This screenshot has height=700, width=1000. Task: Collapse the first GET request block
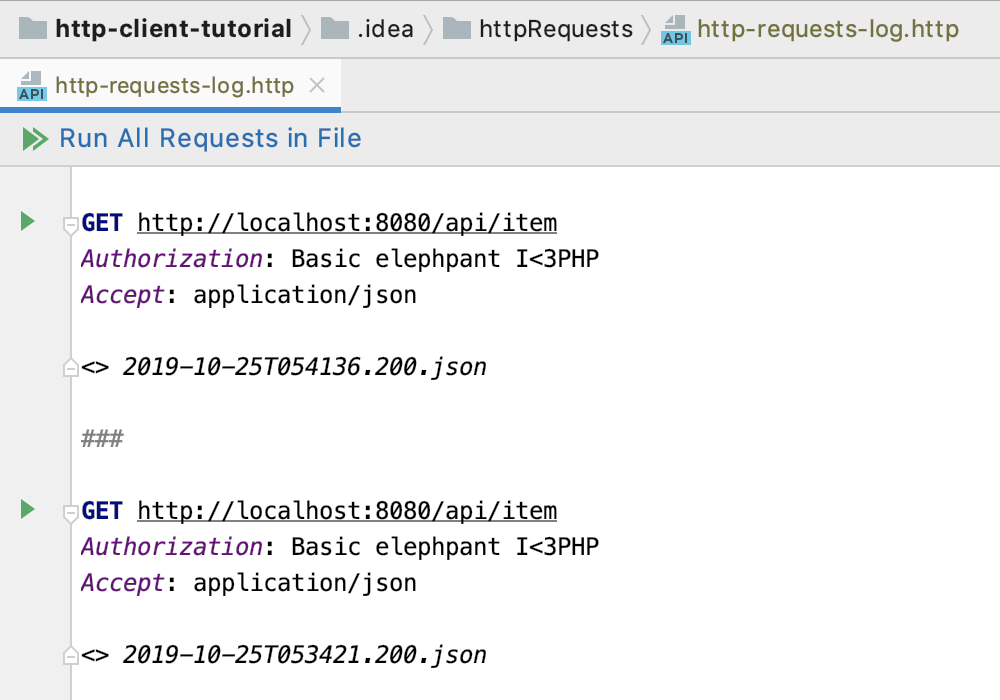tap(70, 225)
